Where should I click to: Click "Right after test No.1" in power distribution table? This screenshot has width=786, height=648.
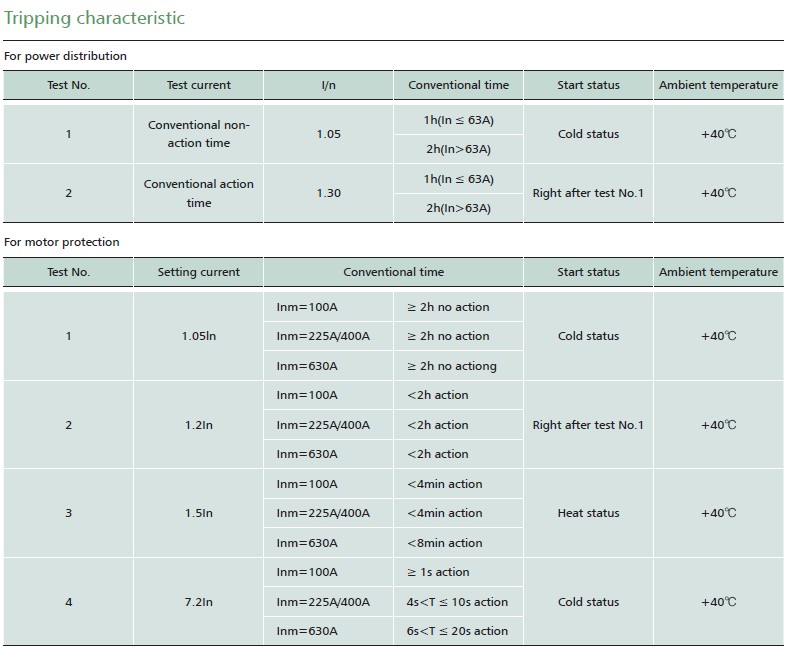click(588, 193)
